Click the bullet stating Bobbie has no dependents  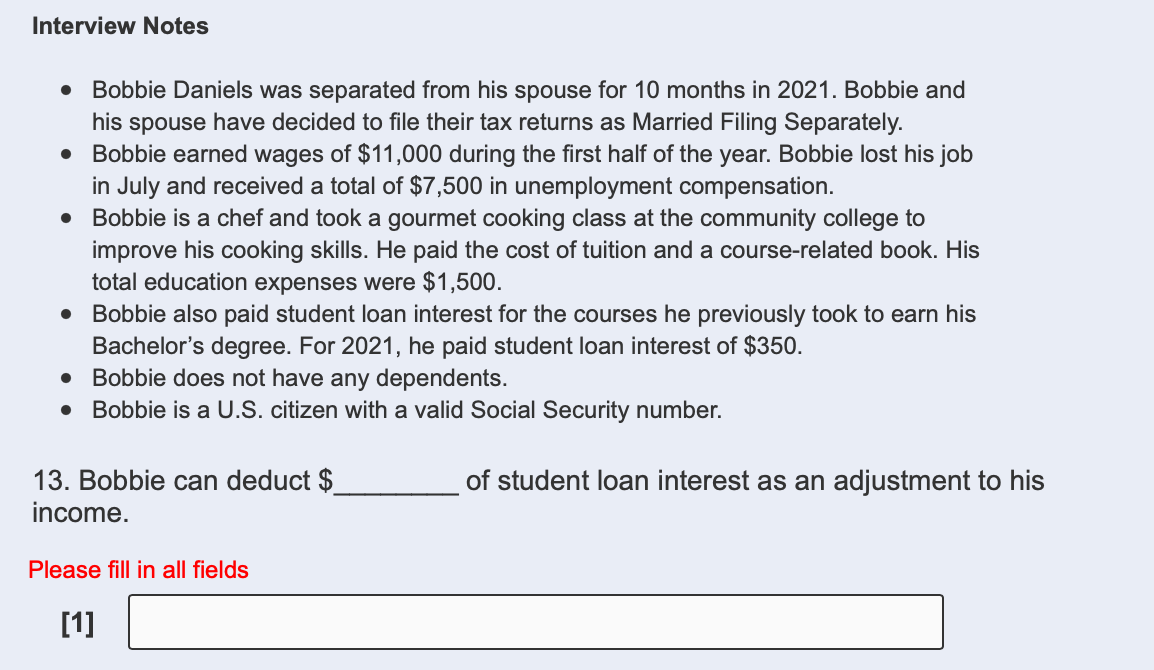300,378
